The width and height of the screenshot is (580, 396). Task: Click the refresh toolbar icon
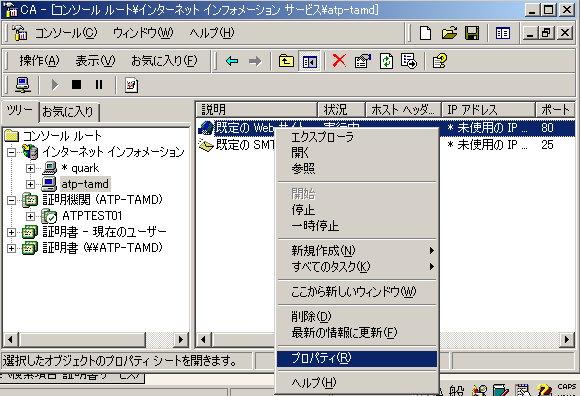386,61
